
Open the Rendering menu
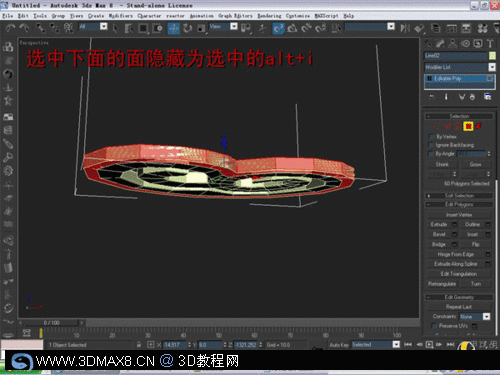[x=269, y=16]
